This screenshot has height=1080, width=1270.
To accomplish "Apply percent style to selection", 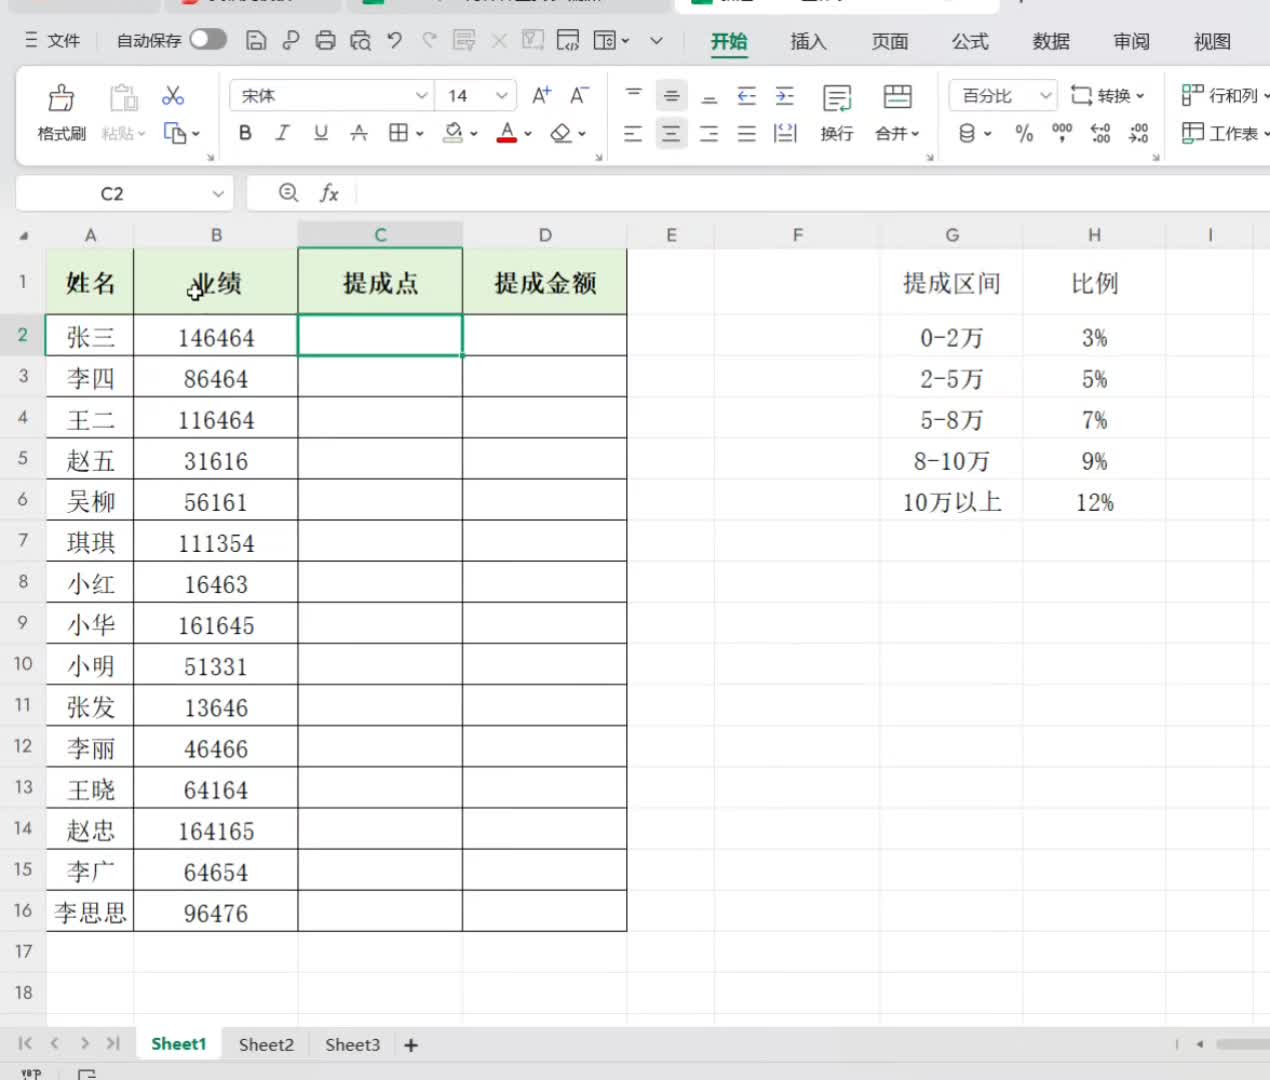I will (1024, 133).
